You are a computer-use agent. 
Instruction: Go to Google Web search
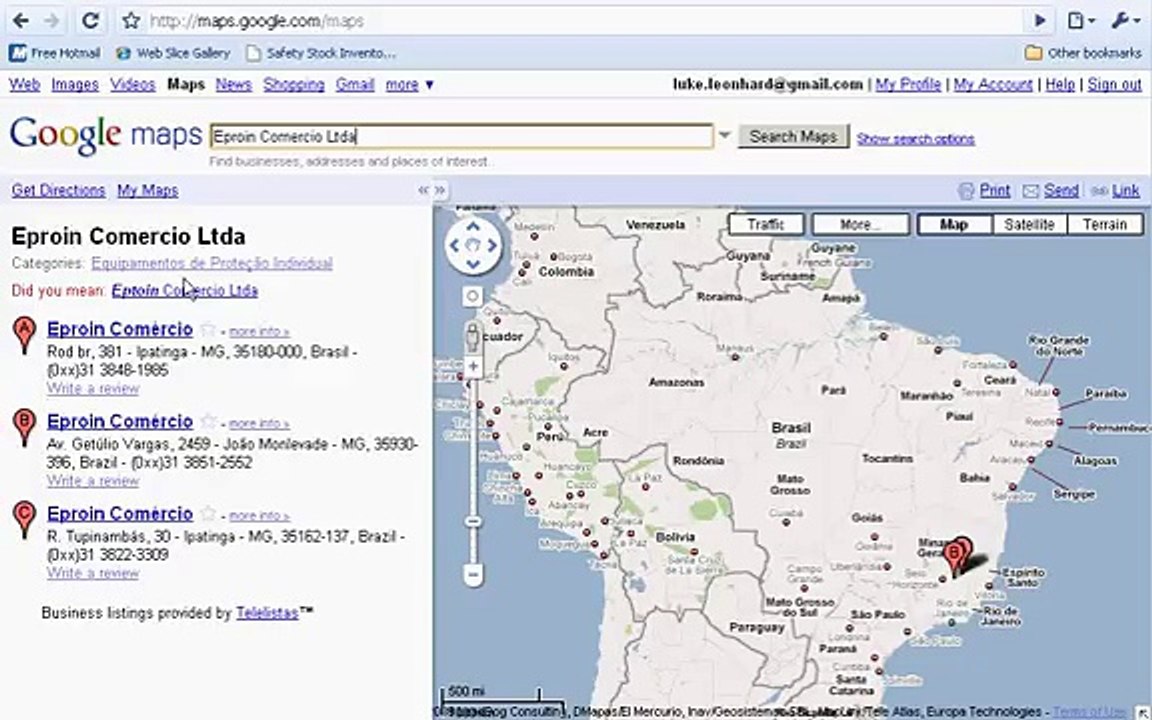24,84
